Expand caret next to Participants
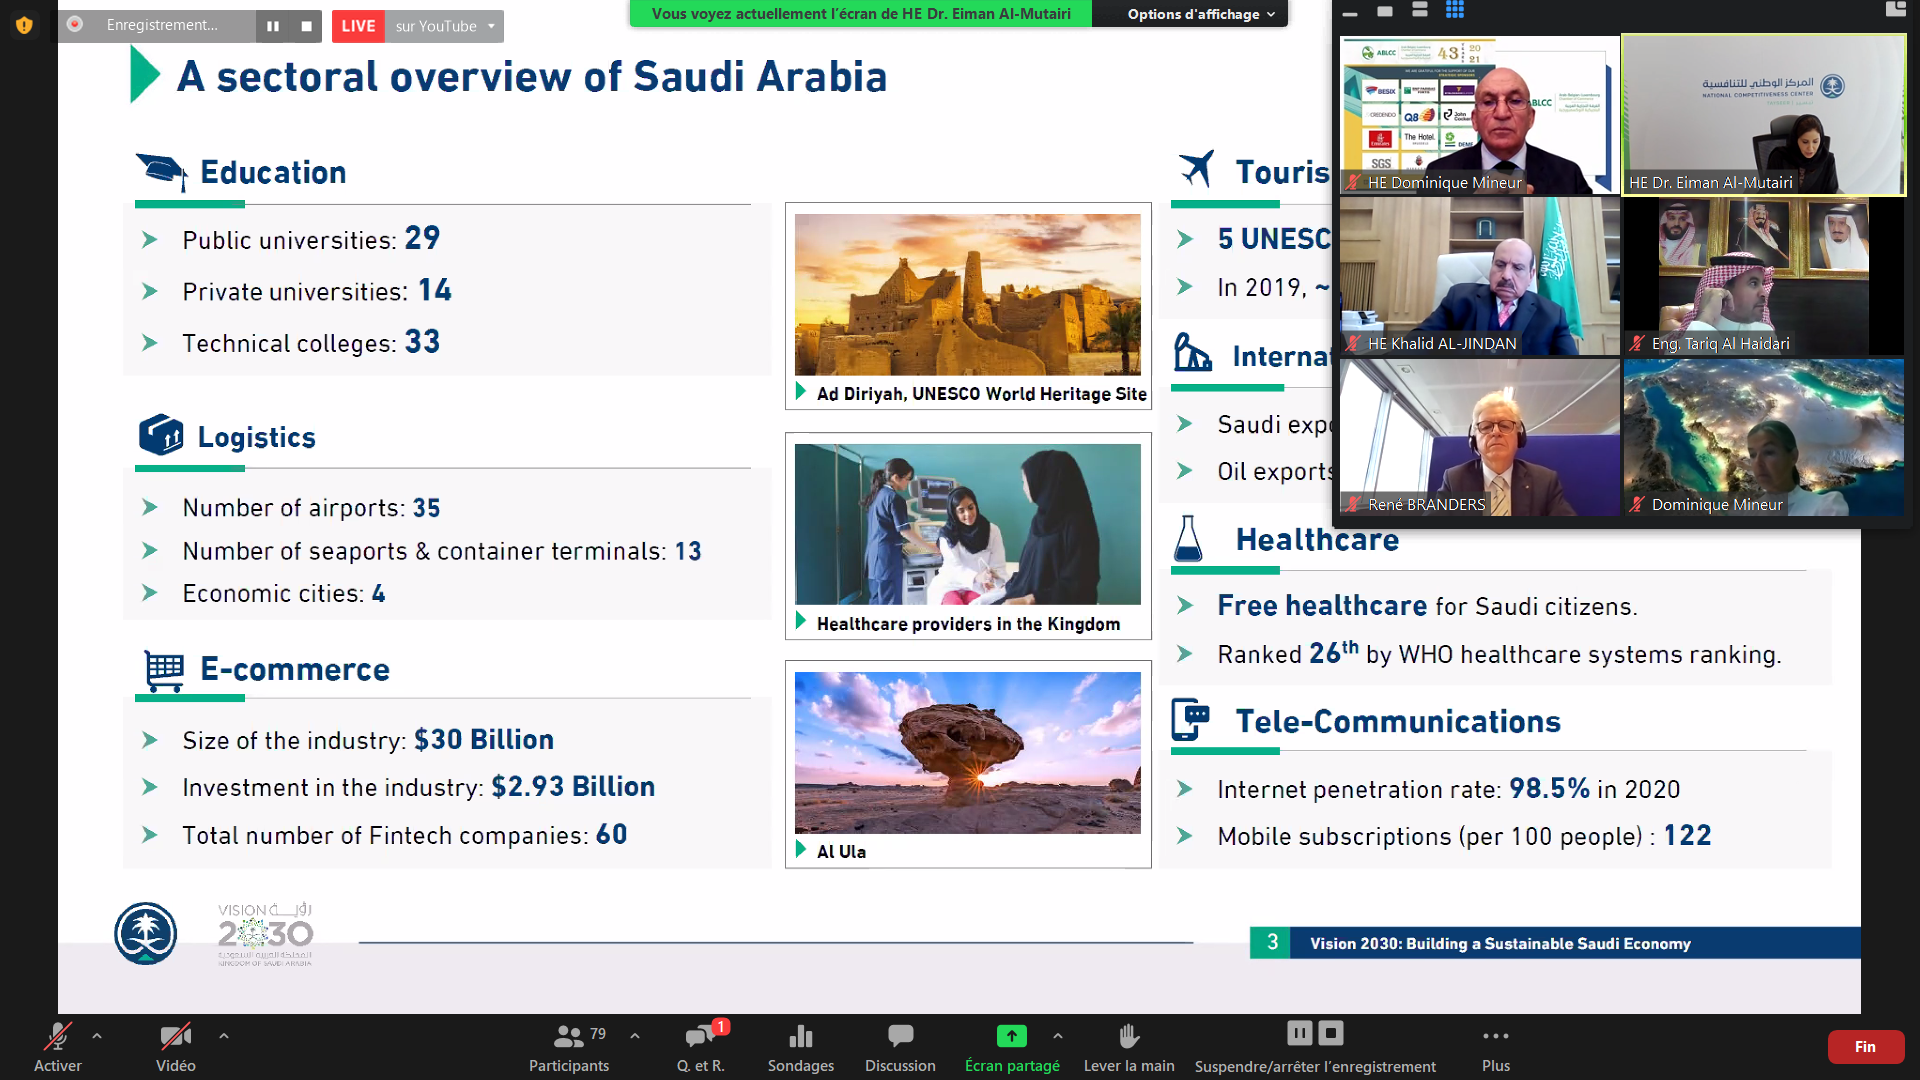 (x=635, y=1036)
